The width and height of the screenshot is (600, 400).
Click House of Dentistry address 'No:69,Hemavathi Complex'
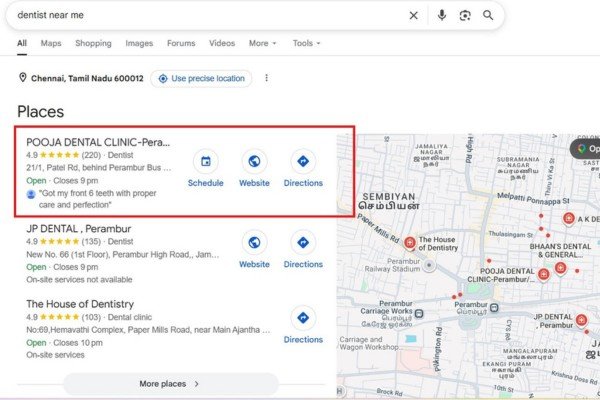pyautogui.click(x=148, y=330)
